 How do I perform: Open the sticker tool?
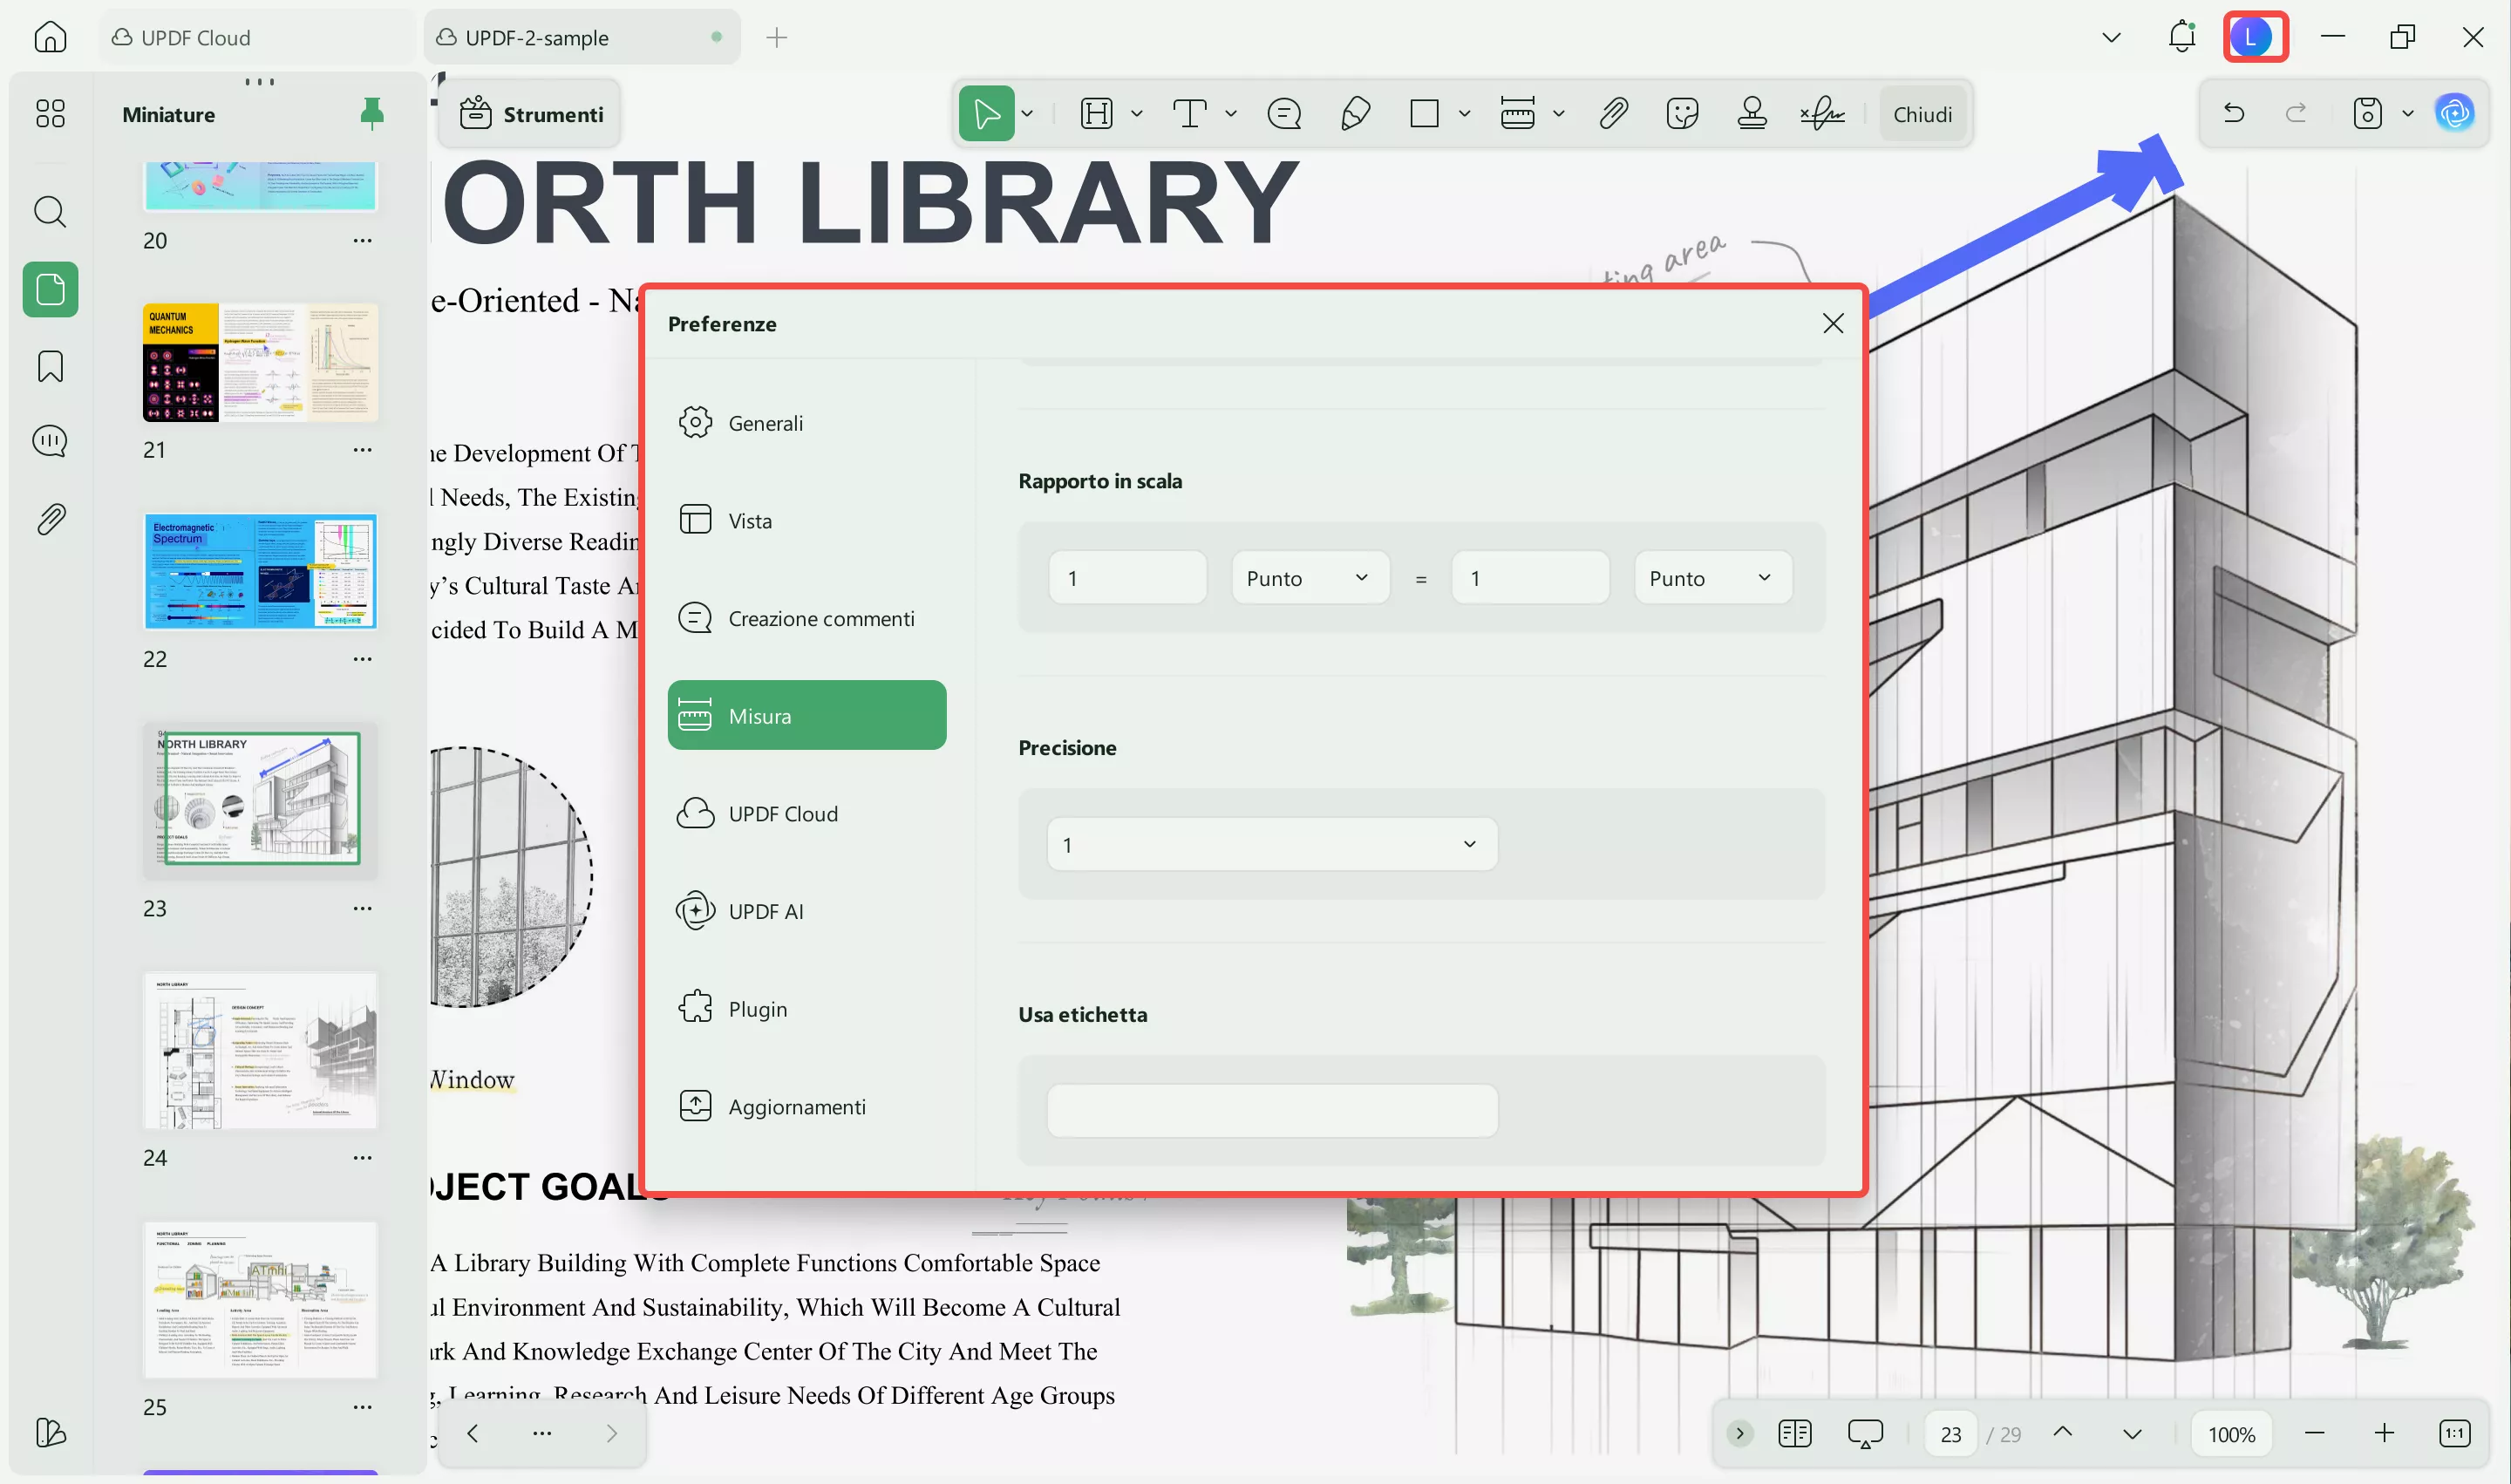[1682, 114]
